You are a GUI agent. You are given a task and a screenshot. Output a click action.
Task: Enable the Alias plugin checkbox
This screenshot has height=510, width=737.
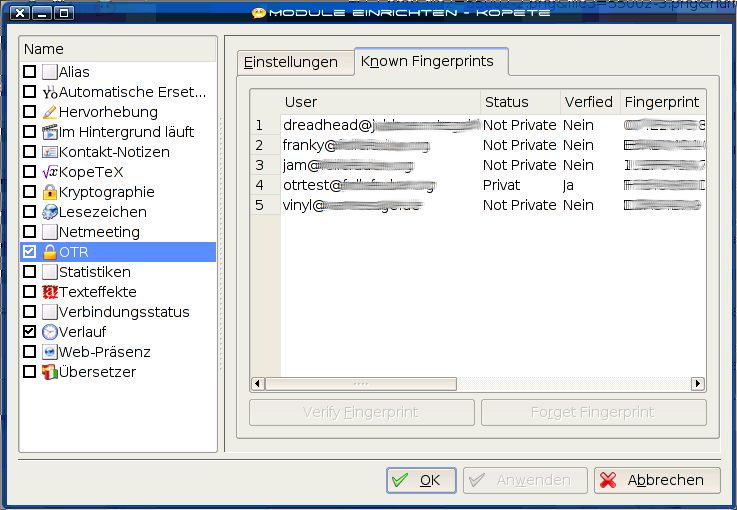pos(30,72)
